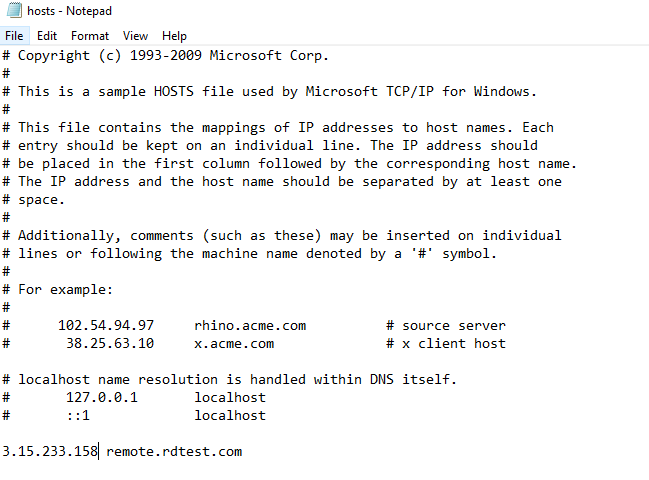Screen dimensions: 649x480
Task: Click the 'hosts - Notepad' window title
Action: (69, 11)
